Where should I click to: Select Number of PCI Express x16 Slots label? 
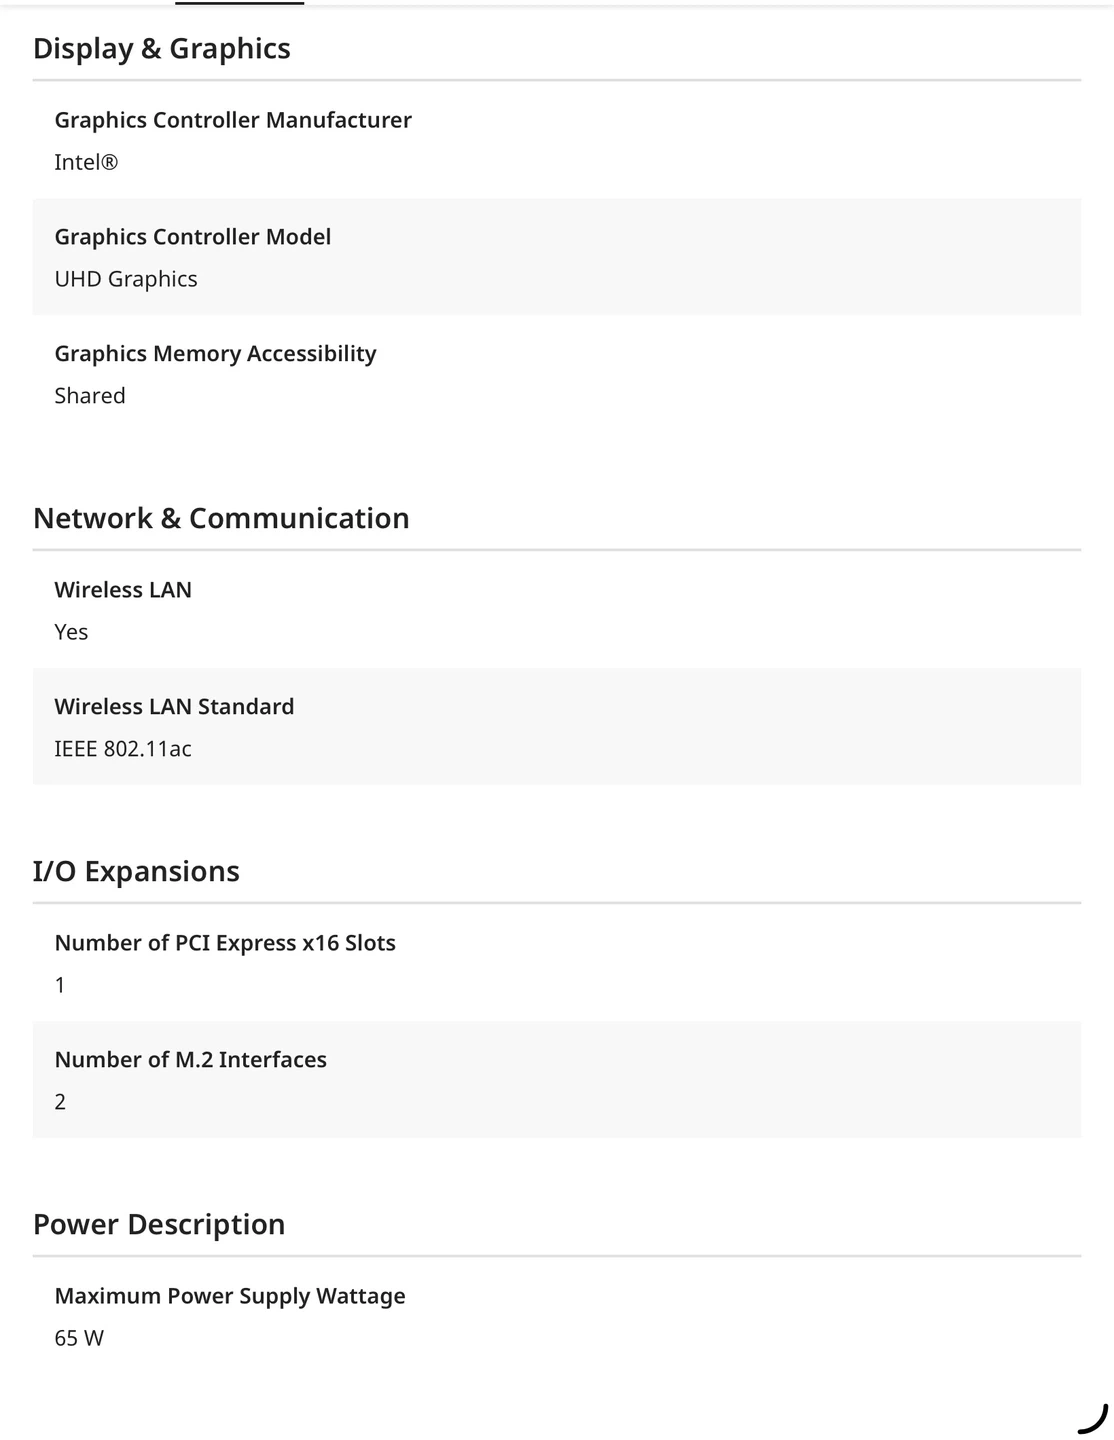click(225, 943)
